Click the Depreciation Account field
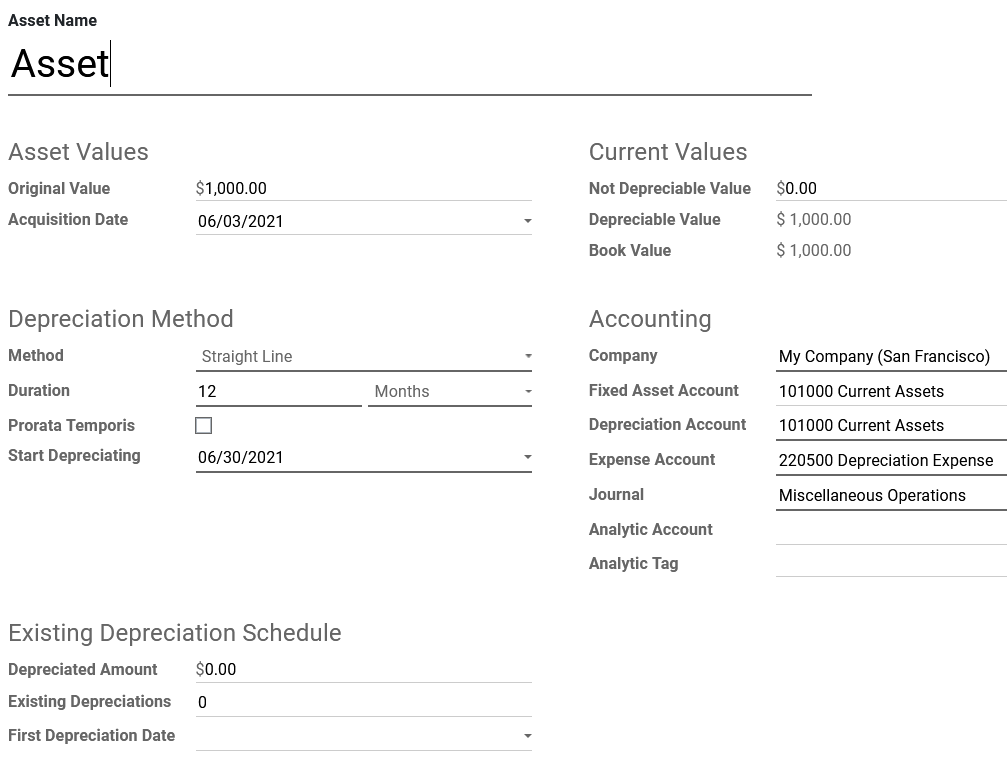The height and width of the screenshot is (764, 1007). point(891,426)
